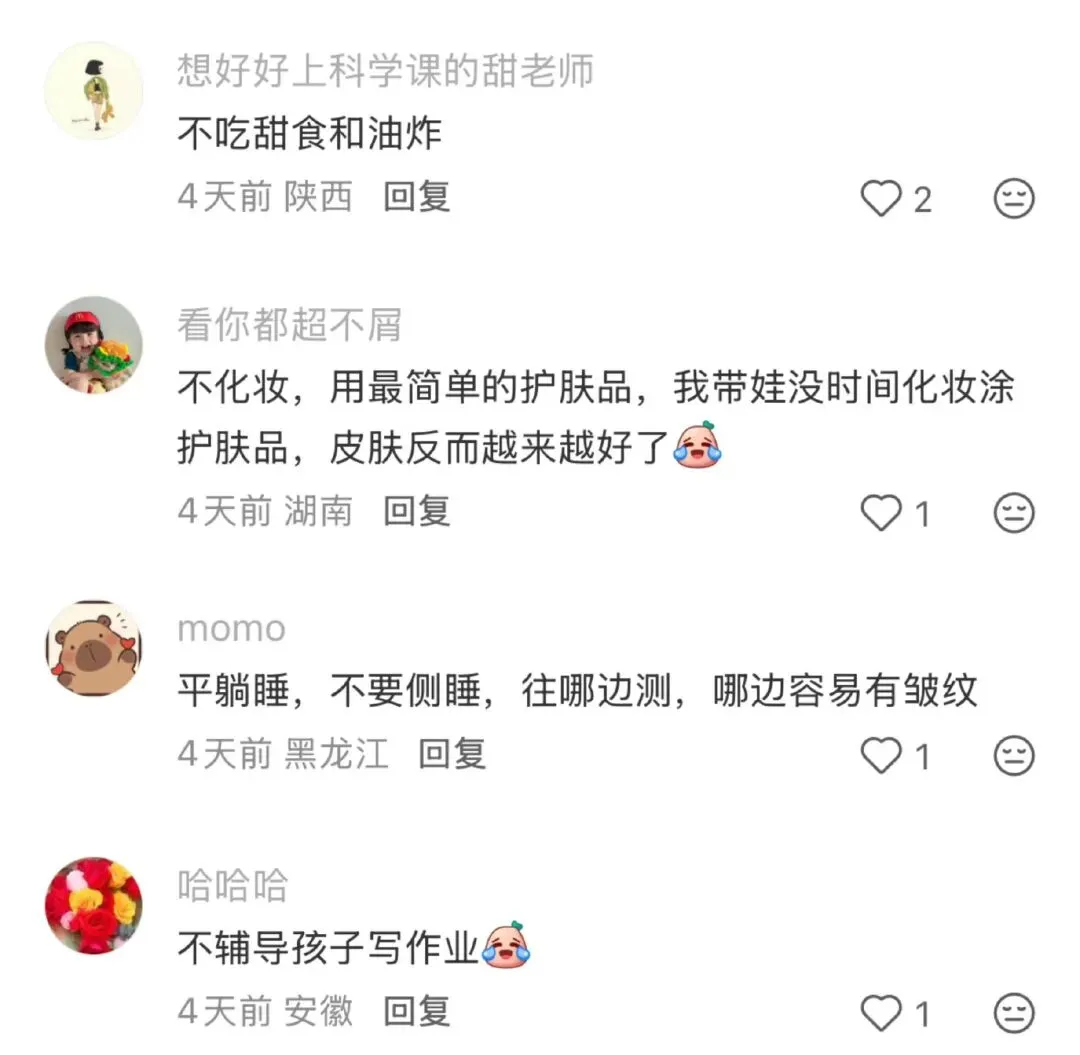The width and height of the screenshot is (1080, 1055).
Task: Reply to momo's 黑龙江 comment
Action: click(x=453, y=754)
